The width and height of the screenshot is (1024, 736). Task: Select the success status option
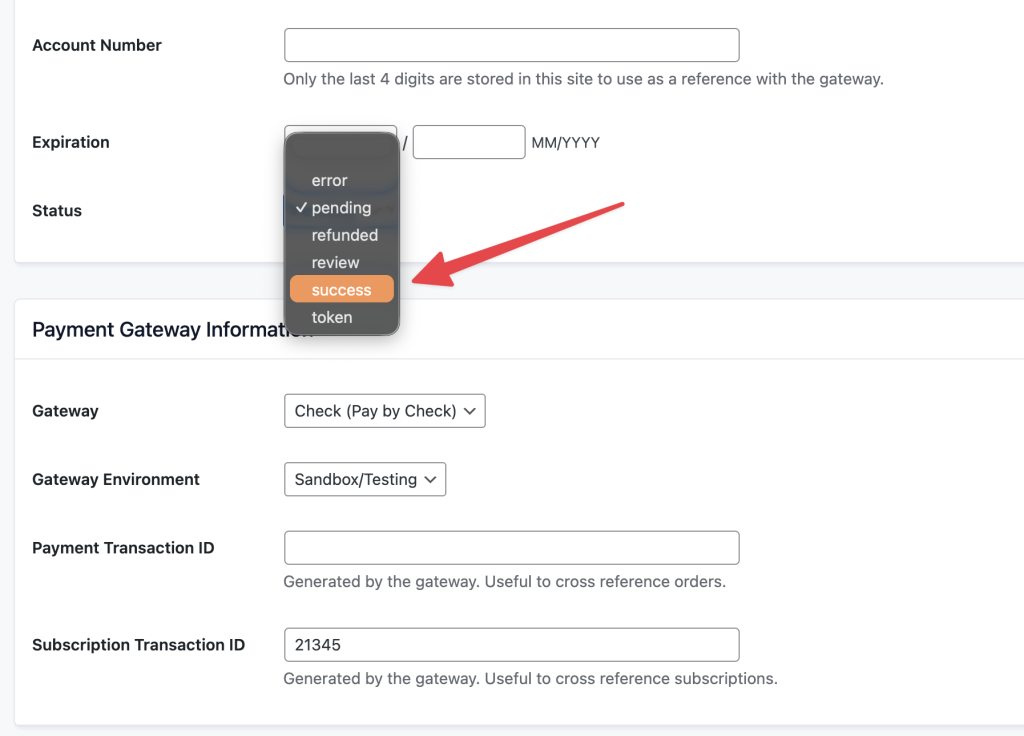click(x=341, y=290)
